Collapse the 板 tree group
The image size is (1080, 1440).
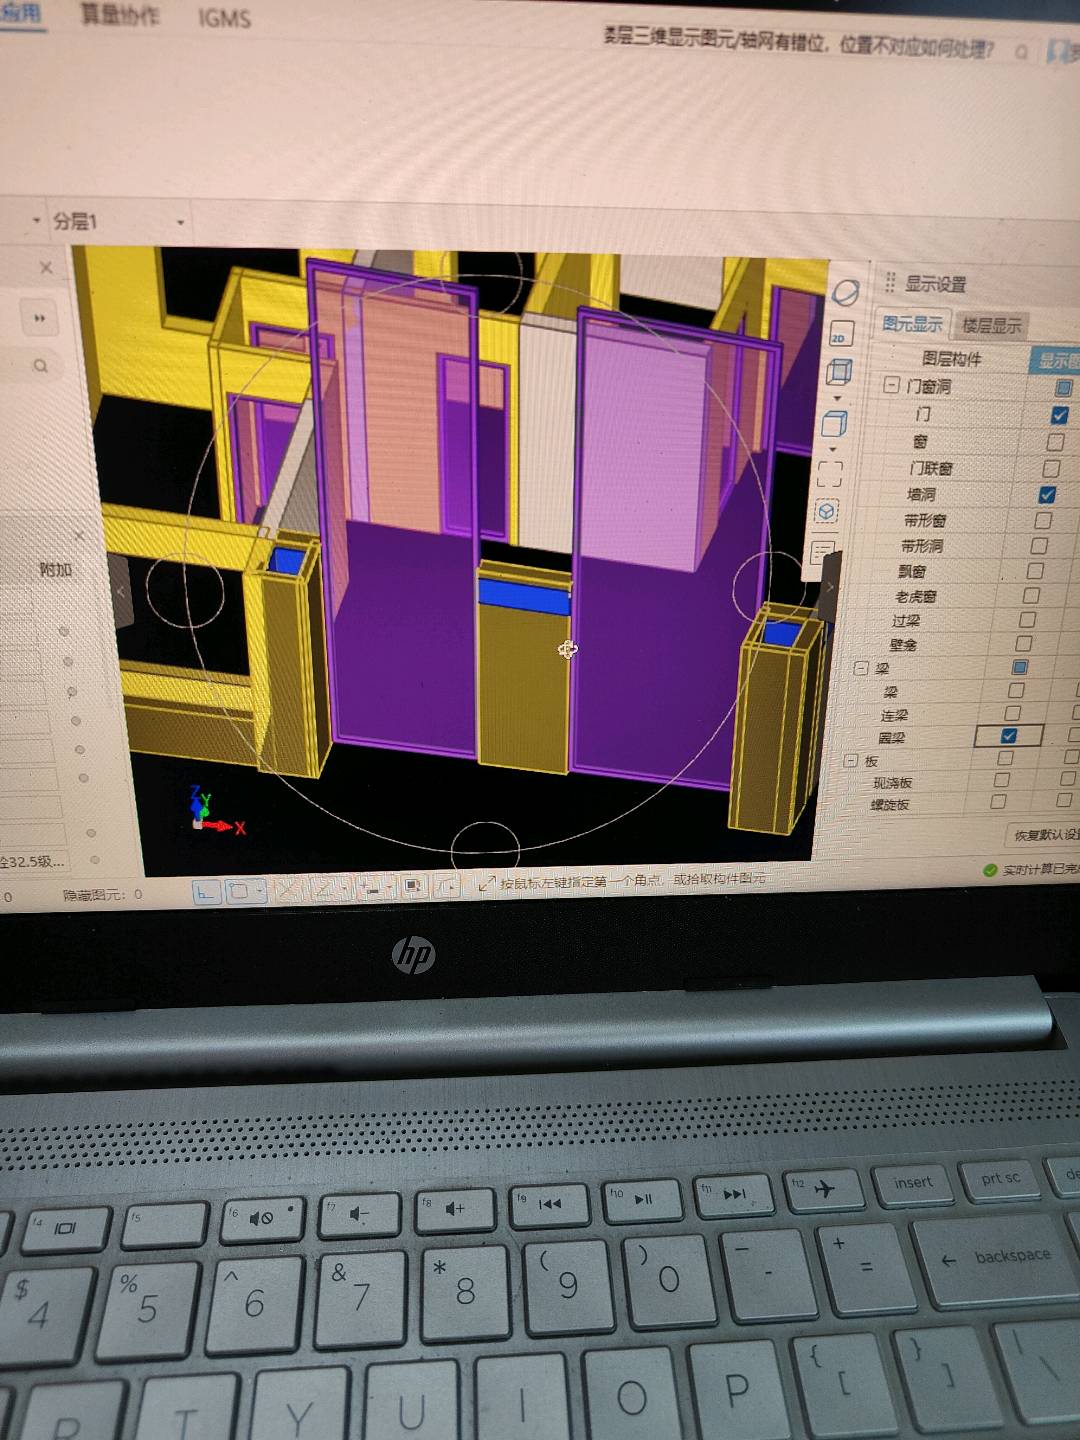pyautogui.click(x=851, y=761)
